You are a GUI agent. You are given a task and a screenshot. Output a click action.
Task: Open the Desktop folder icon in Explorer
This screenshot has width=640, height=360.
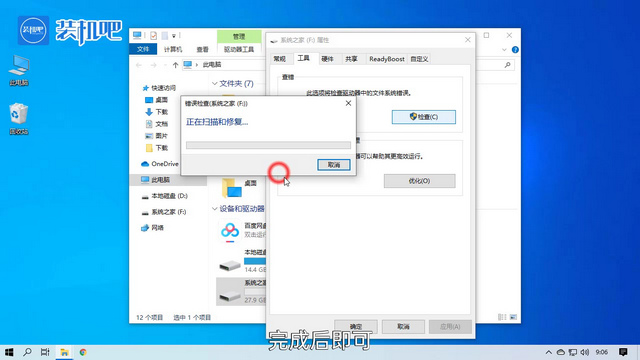[x=231, y=188]
